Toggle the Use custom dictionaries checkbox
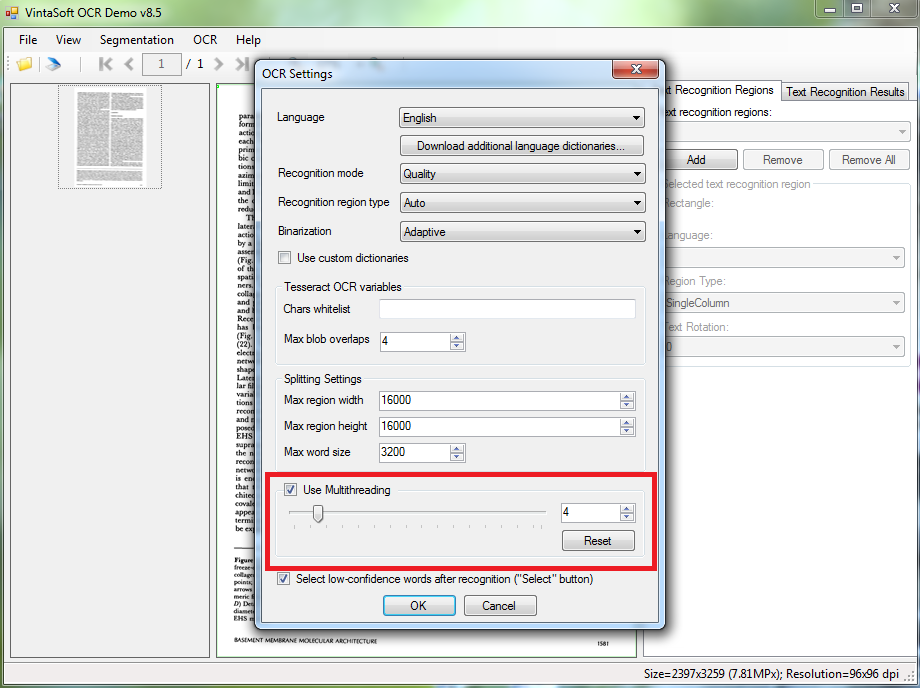Screen dimensions: 920x688 click(285, 257)
